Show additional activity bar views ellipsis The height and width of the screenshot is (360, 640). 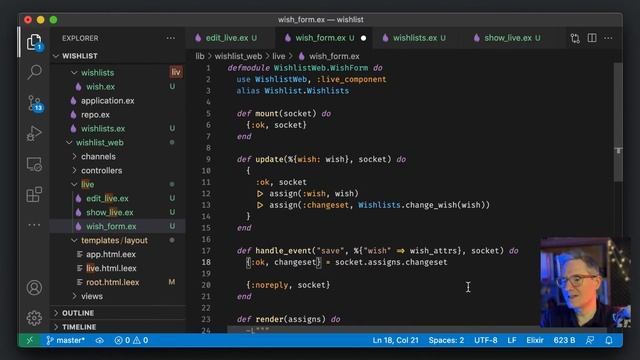(34, 225)
